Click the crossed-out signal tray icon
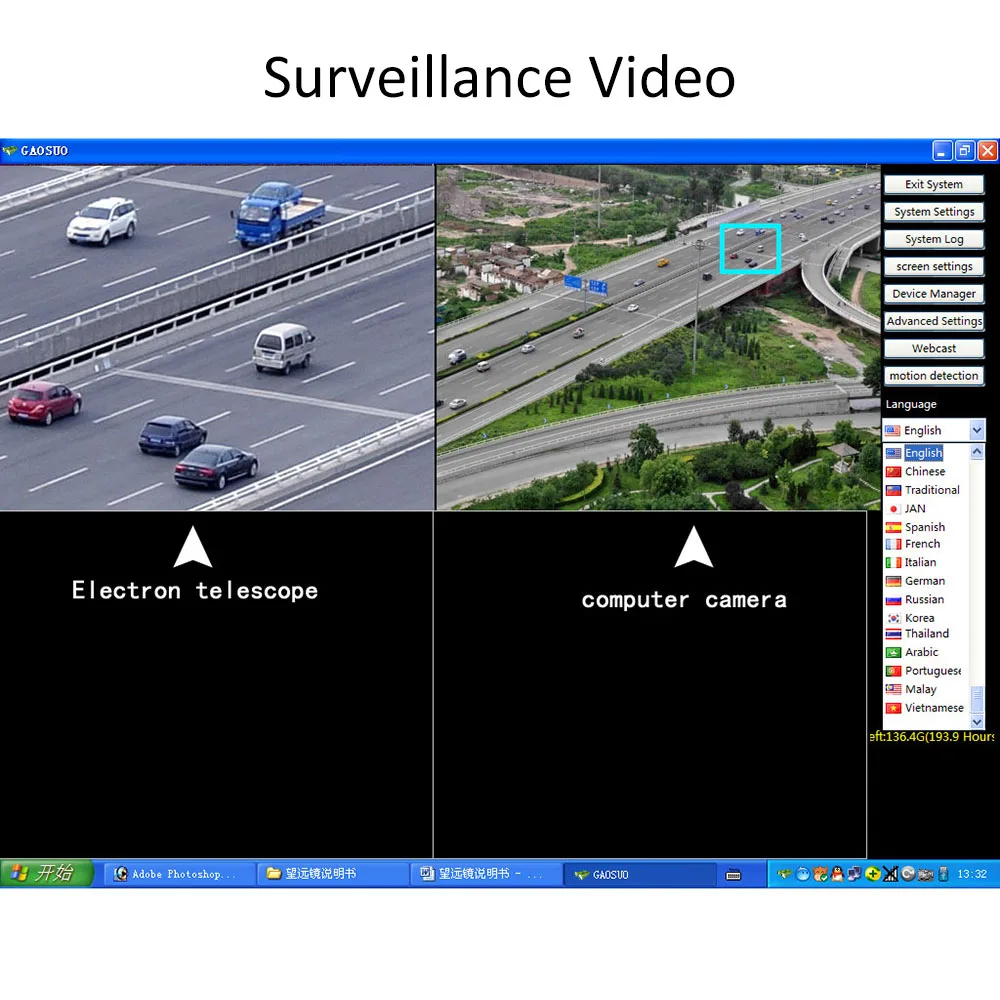The image size is (1000, 1000). (x=890, y=874)
